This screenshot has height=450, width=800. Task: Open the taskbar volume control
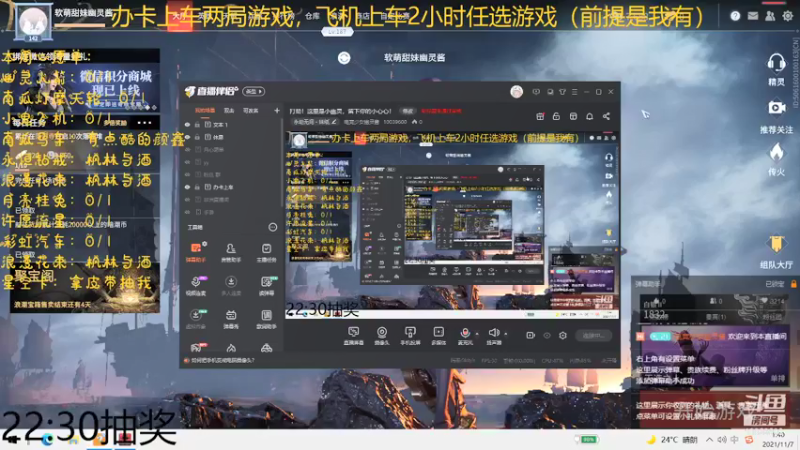pyautogui.click(x=721, y=439)
